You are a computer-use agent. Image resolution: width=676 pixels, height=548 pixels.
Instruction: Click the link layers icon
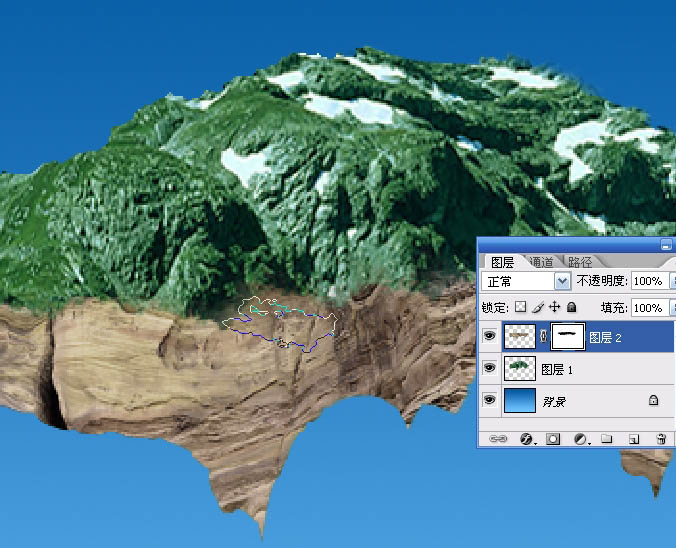(498, 439)
